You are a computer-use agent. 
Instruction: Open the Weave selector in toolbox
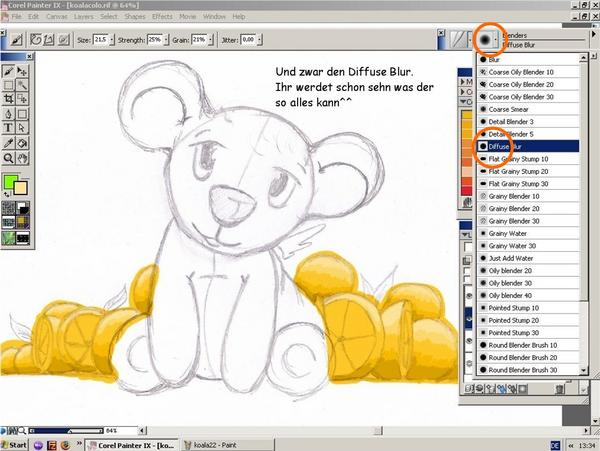[x=23, y=222]
